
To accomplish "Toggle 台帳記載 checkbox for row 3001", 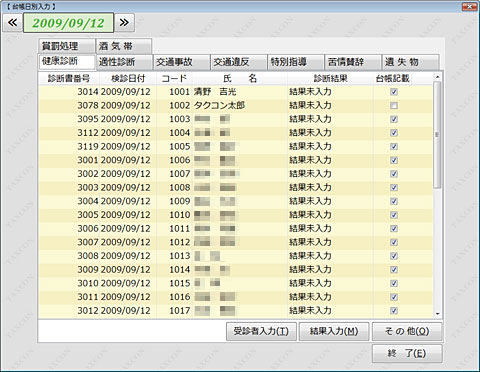I will 394,160.
